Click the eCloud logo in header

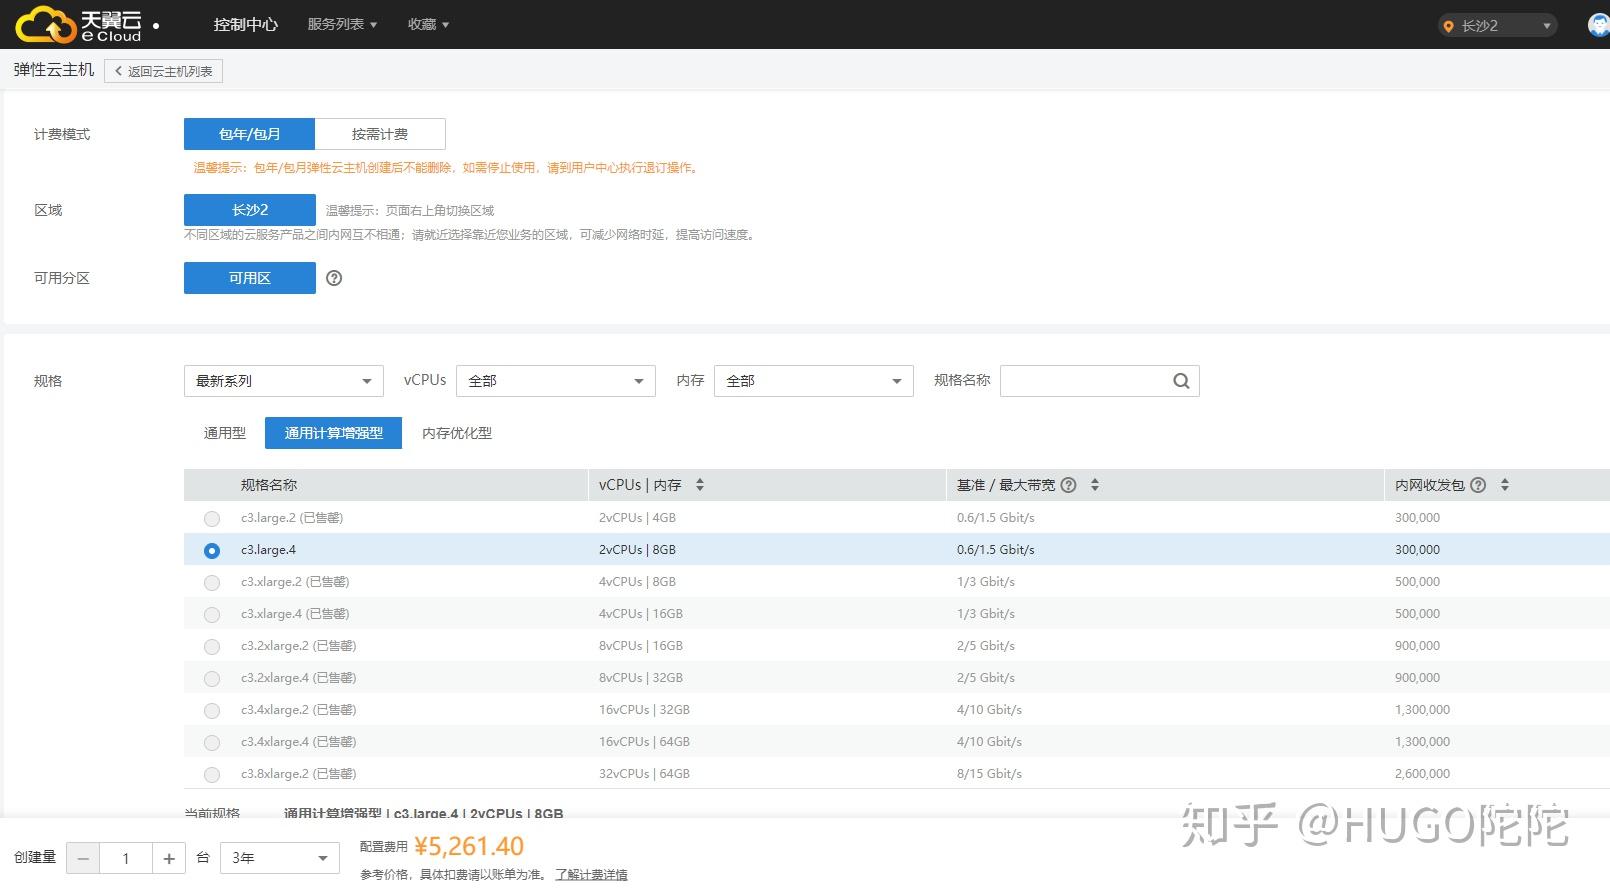click(x=79, y=24)
